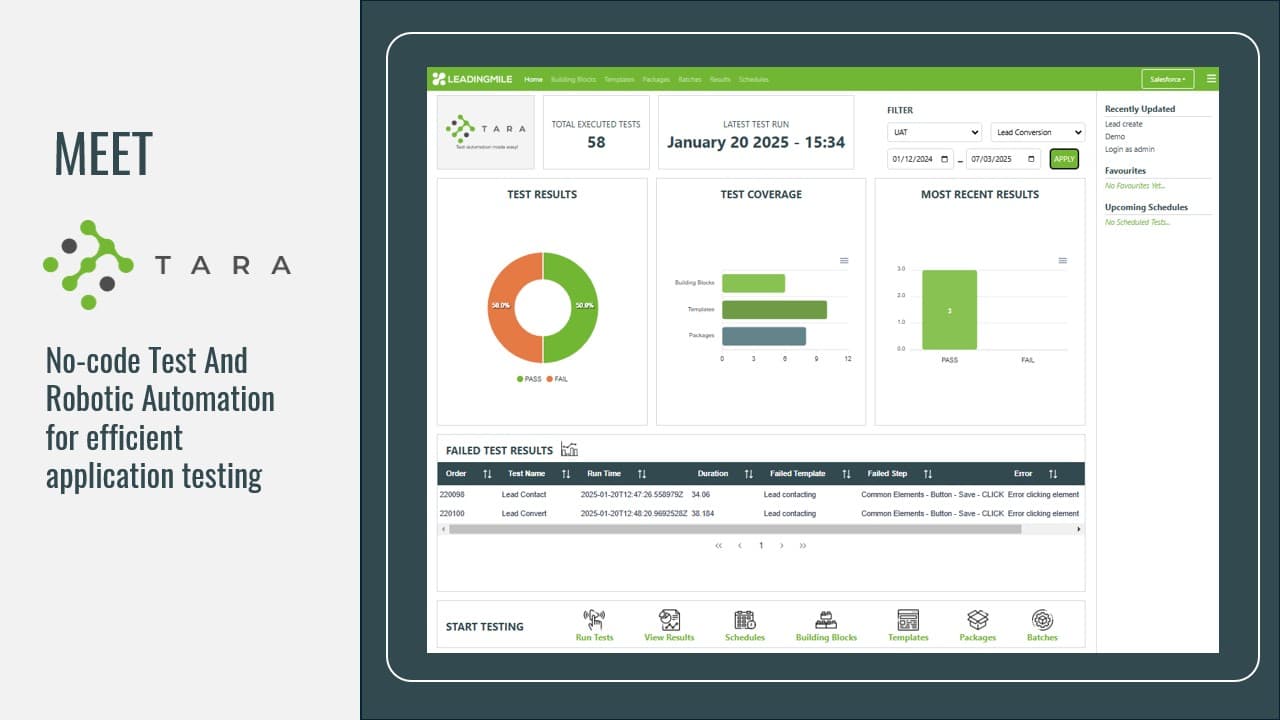Image resolution: width=1280 pixels, height=720 pixels.
Task: Open the Most Recent Results chart menu icon
Action: pyautogui.click(x=1063, y=260)
